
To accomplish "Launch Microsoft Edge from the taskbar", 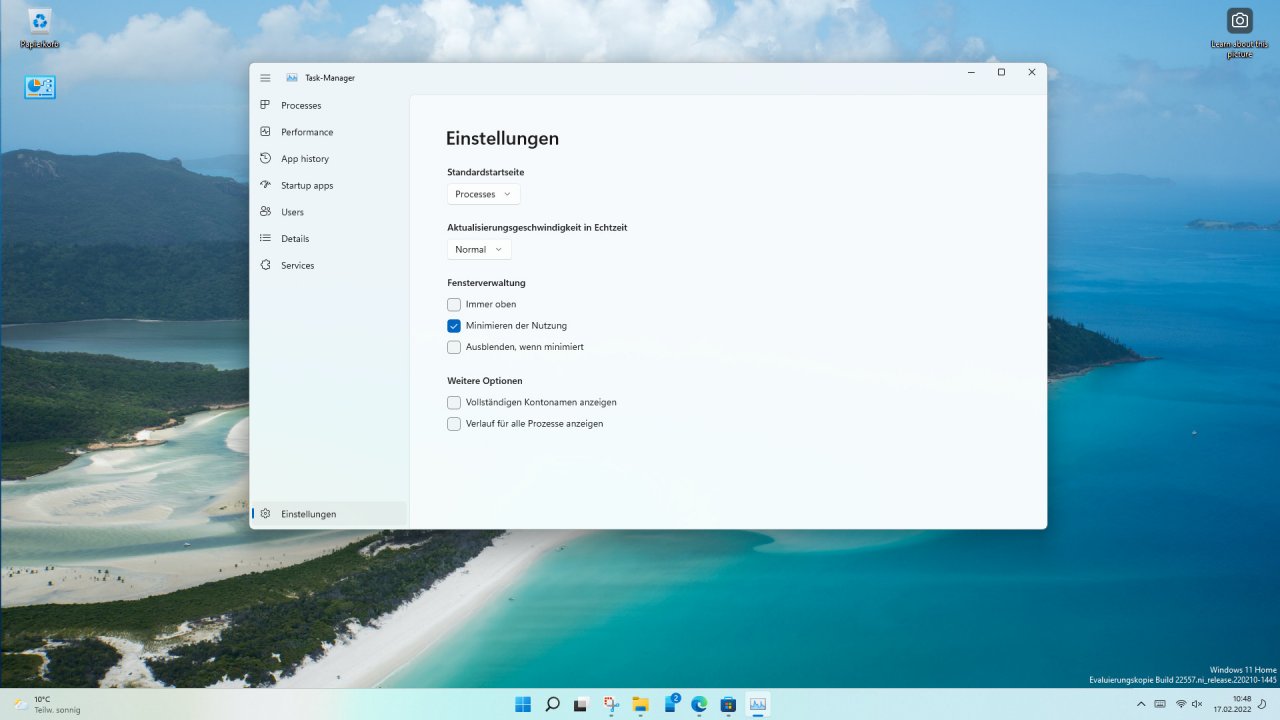I will tap(699, 704).
